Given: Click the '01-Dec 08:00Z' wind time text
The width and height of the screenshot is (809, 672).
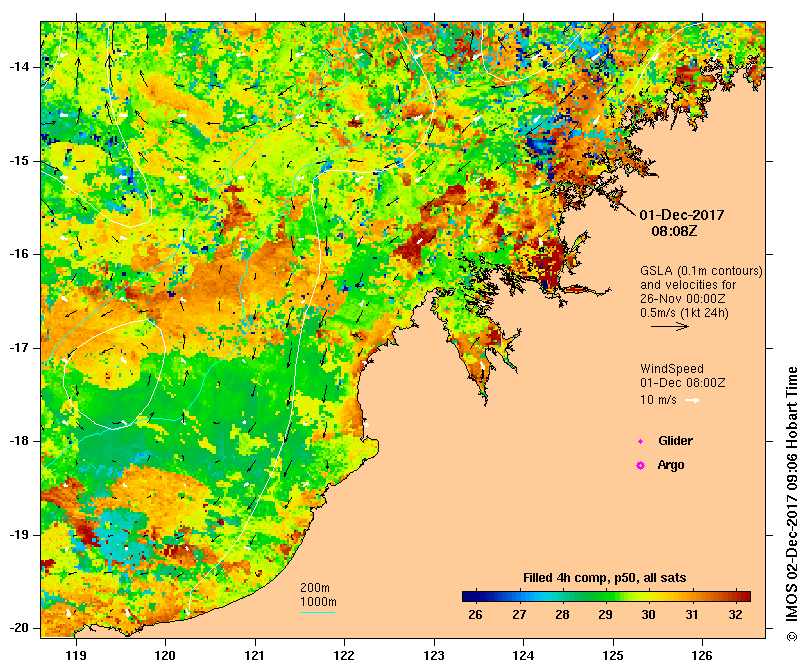Looking at the screenshot, I should point(683,383).
